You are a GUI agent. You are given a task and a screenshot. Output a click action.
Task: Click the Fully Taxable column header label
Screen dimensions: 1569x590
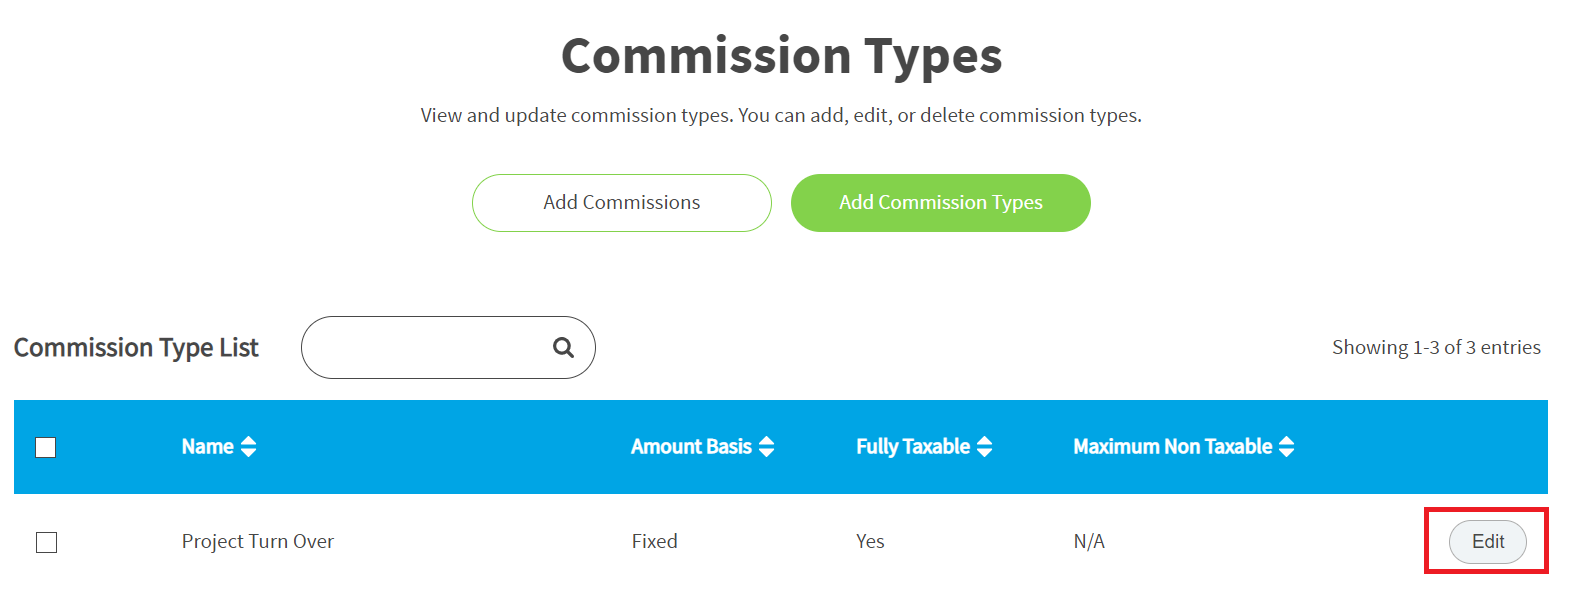pos(913,447)
